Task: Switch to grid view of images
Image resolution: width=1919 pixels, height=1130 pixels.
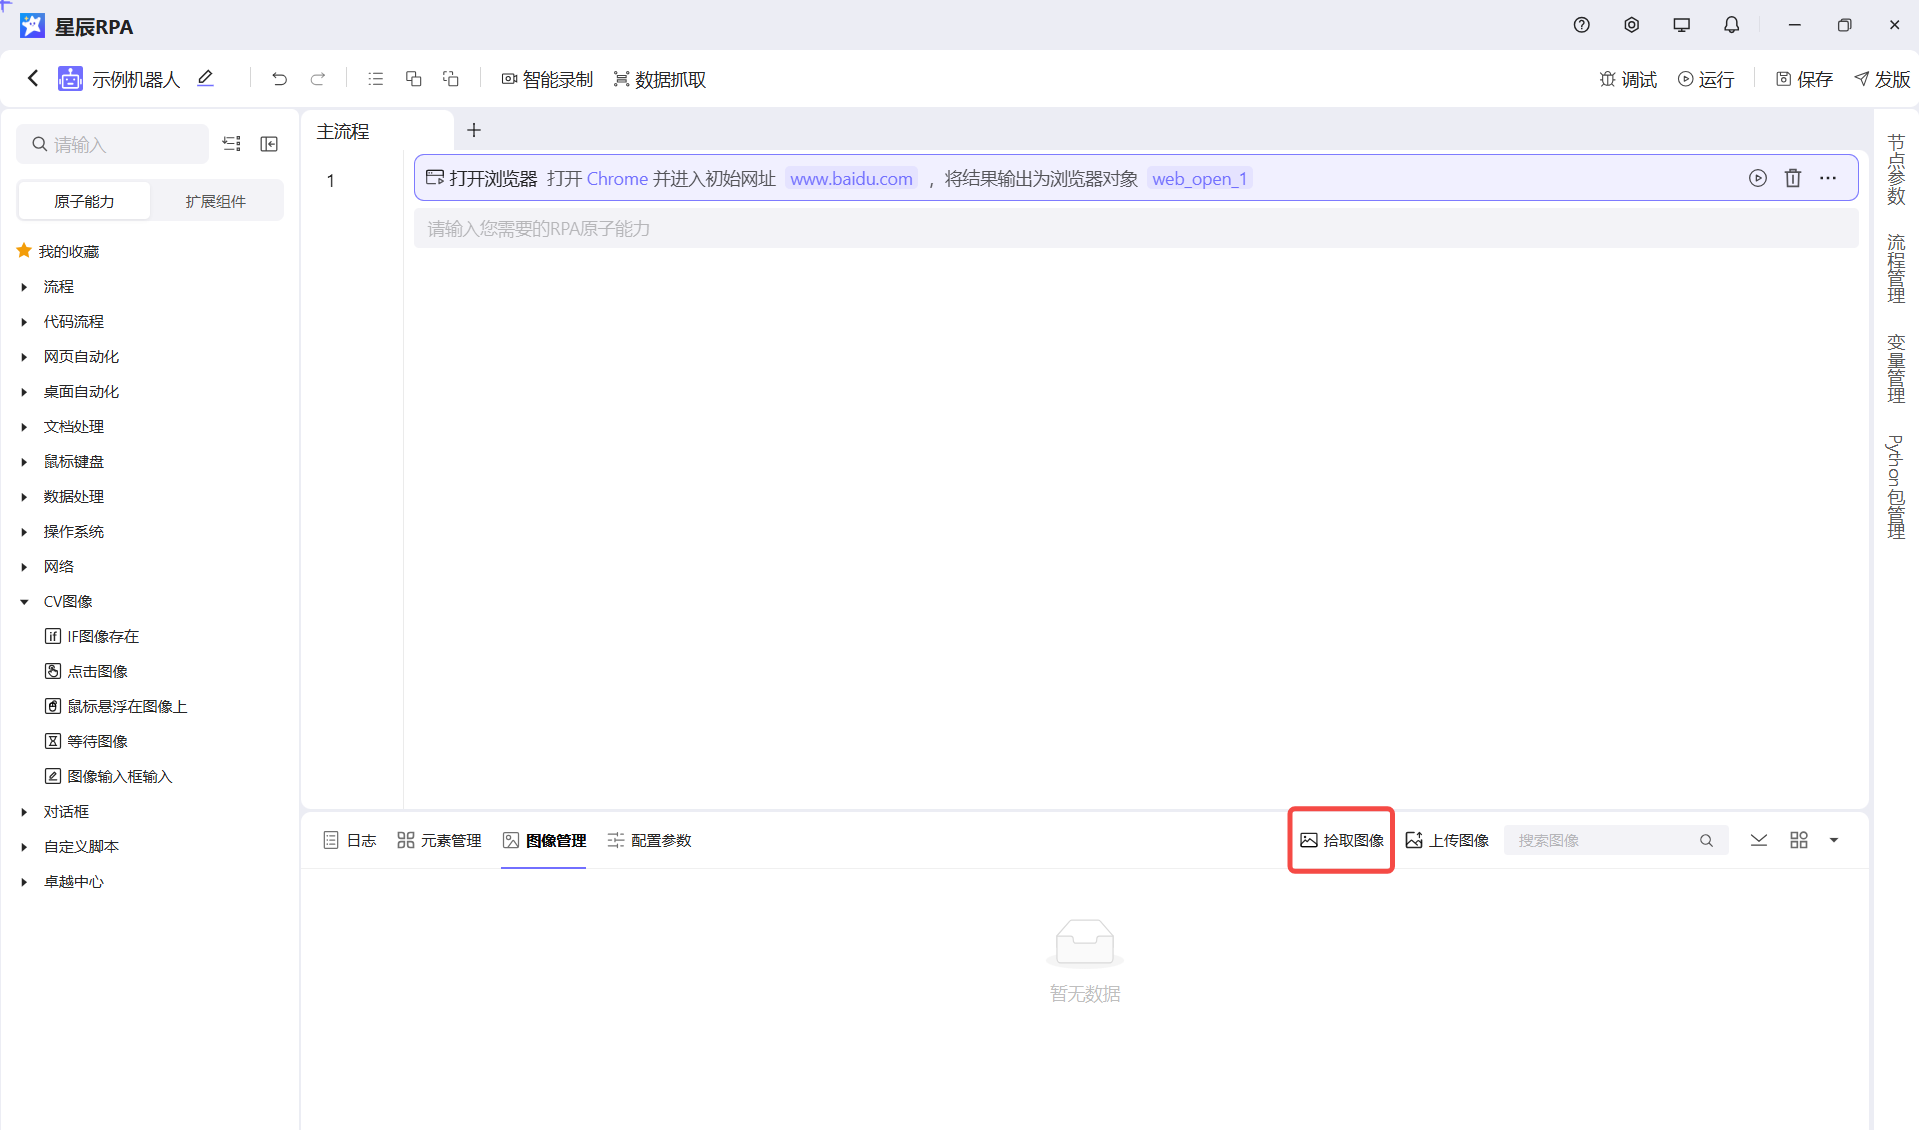Action: coord(1798,840)
